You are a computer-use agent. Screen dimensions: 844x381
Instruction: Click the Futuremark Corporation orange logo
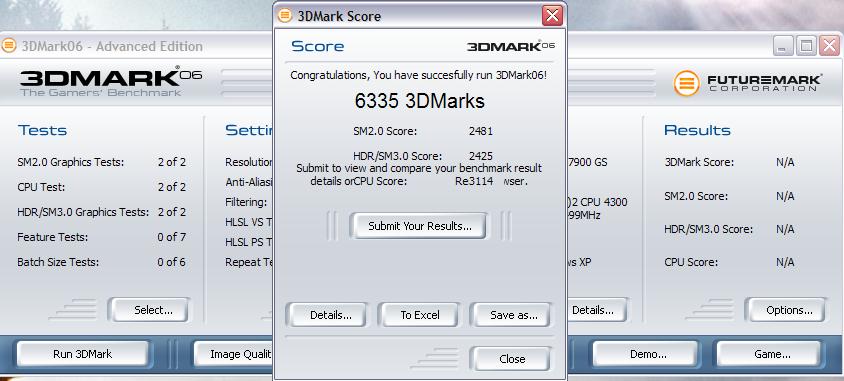(x=686, y=84)
